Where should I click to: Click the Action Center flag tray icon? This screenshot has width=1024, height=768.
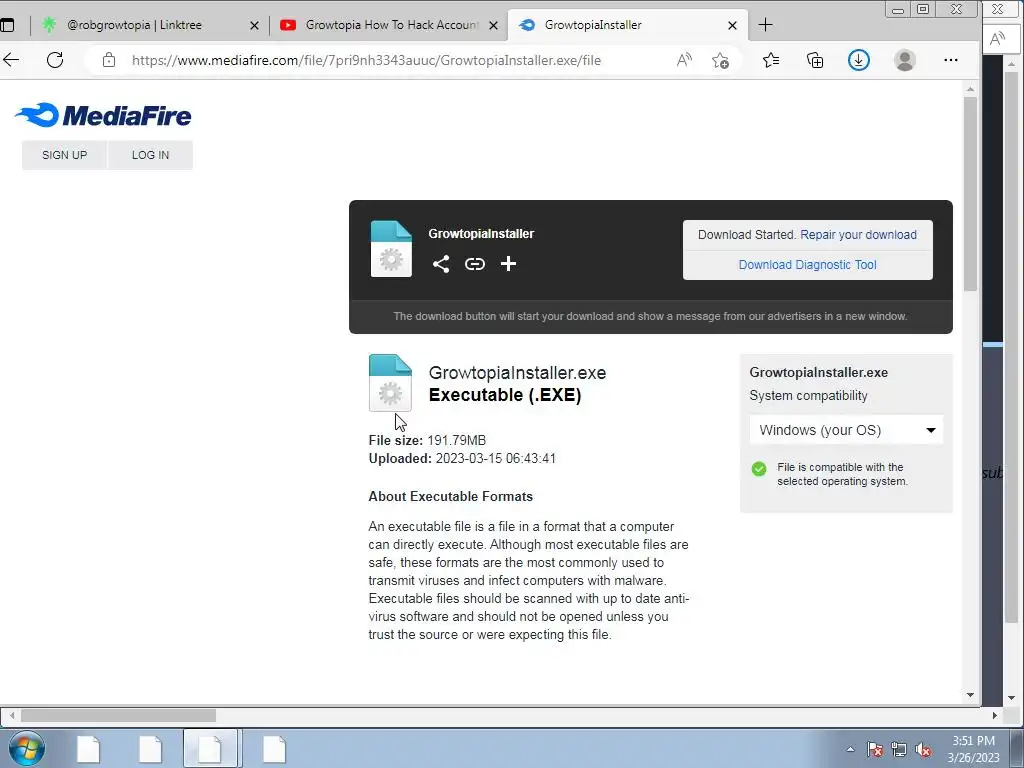[875, 750]
